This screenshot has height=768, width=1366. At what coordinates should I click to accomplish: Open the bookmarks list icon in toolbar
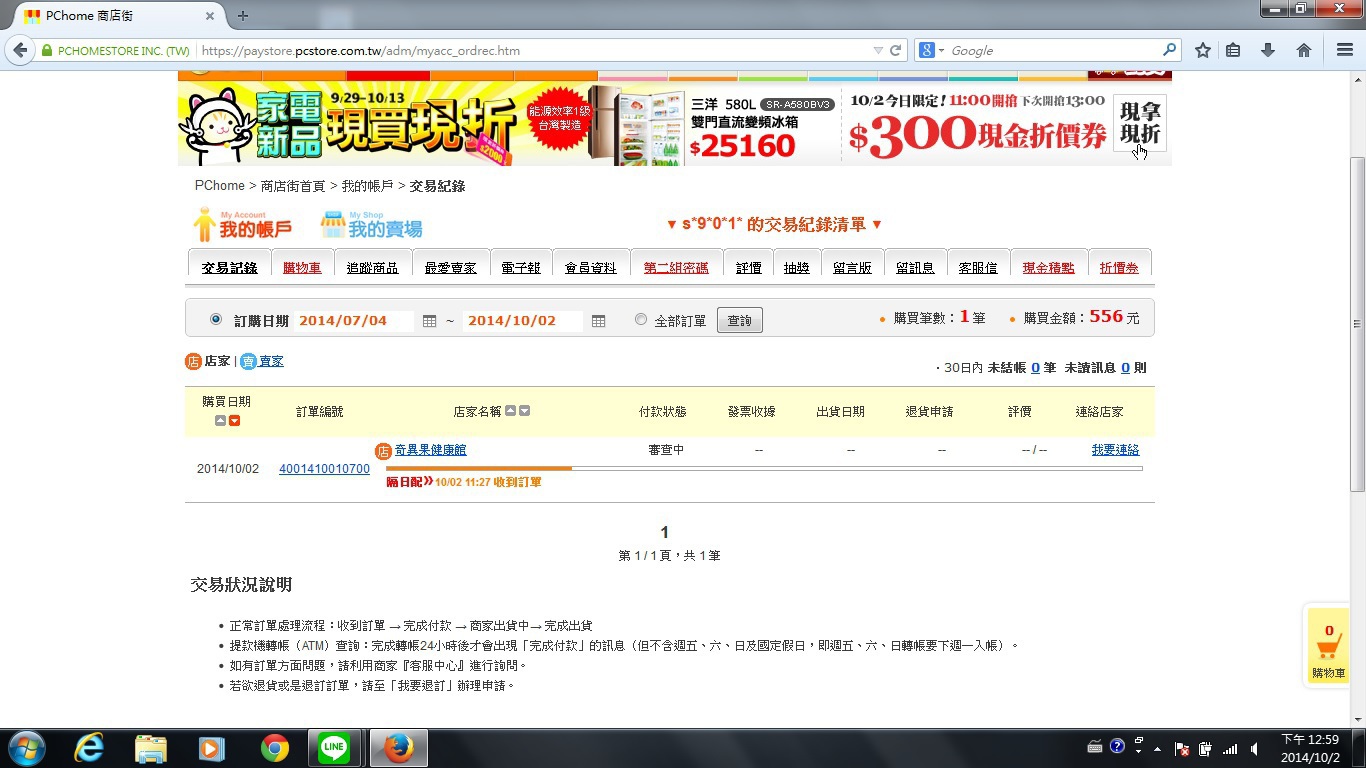[1233, 50]
